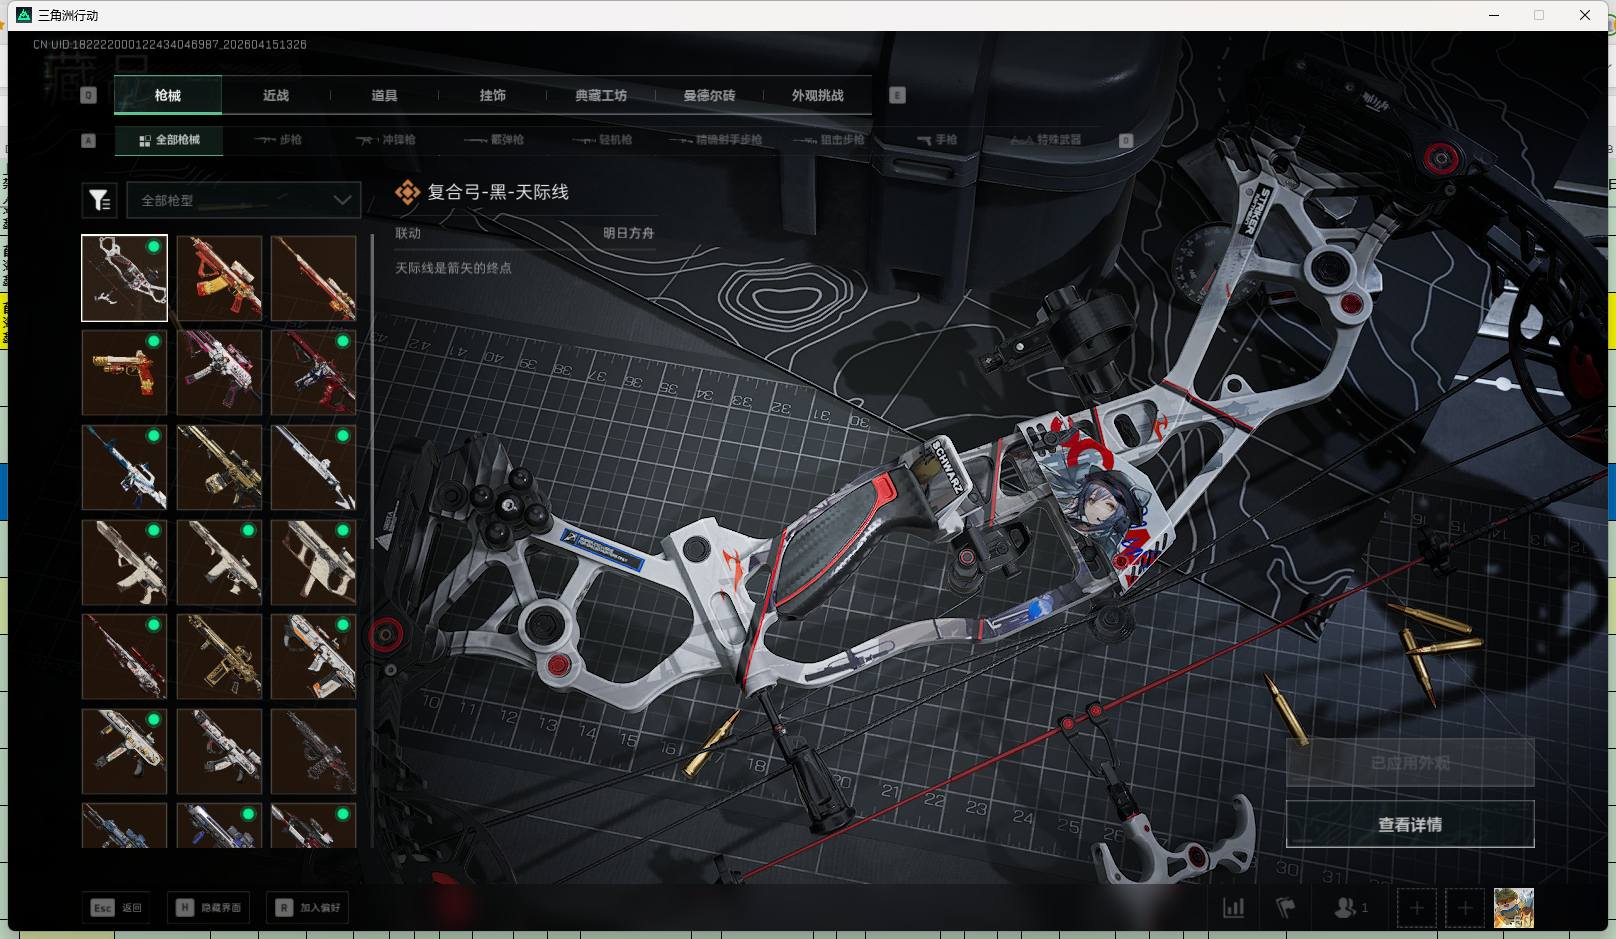1616x939 pixels.
Task: Open the player avatar at bottom right
Action: point(1514,908)
